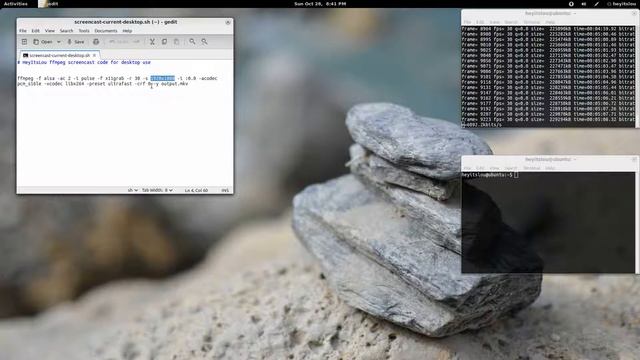Open gedit's Edit menu
Screen dimensions: 640x360
point(36,31)
